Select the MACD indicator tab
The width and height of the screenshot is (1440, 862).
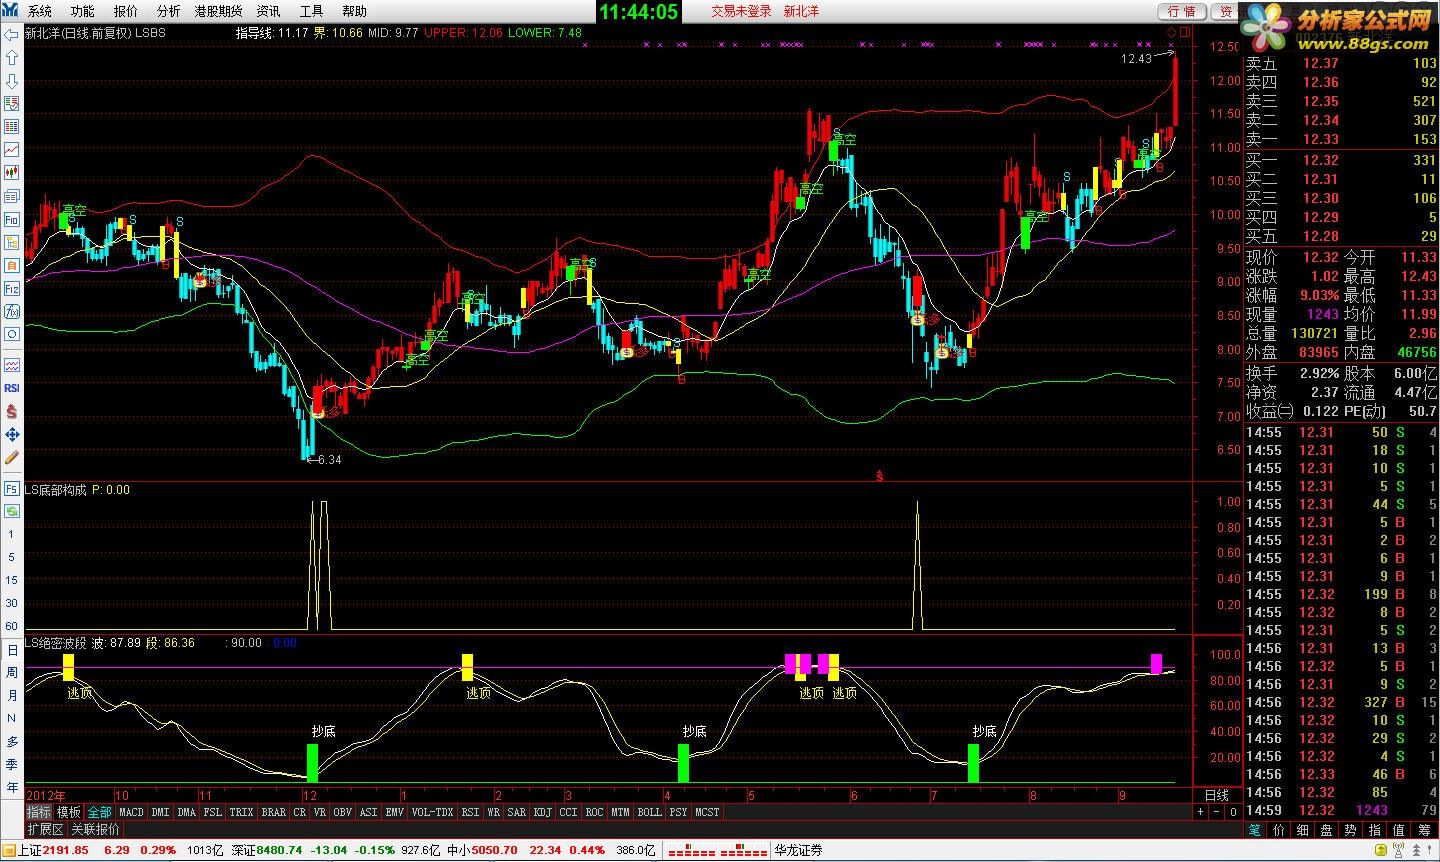[131, 813]
